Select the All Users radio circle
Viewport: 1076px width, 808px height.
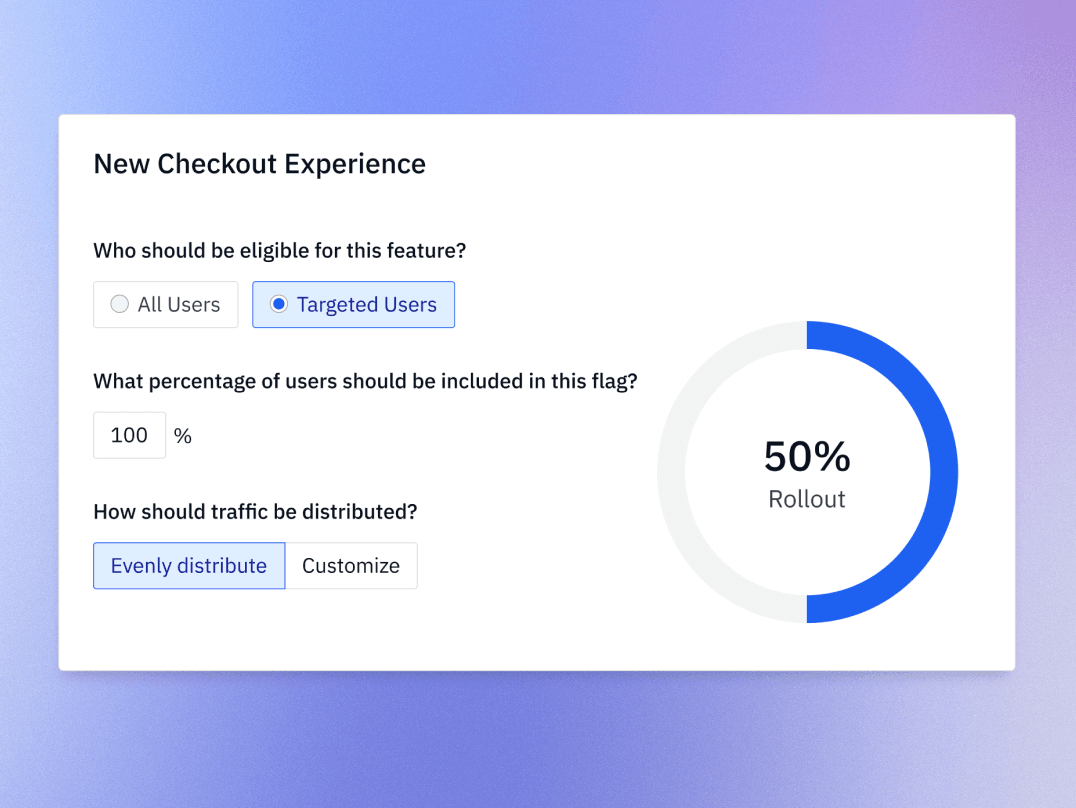click(x=120, y=305)
